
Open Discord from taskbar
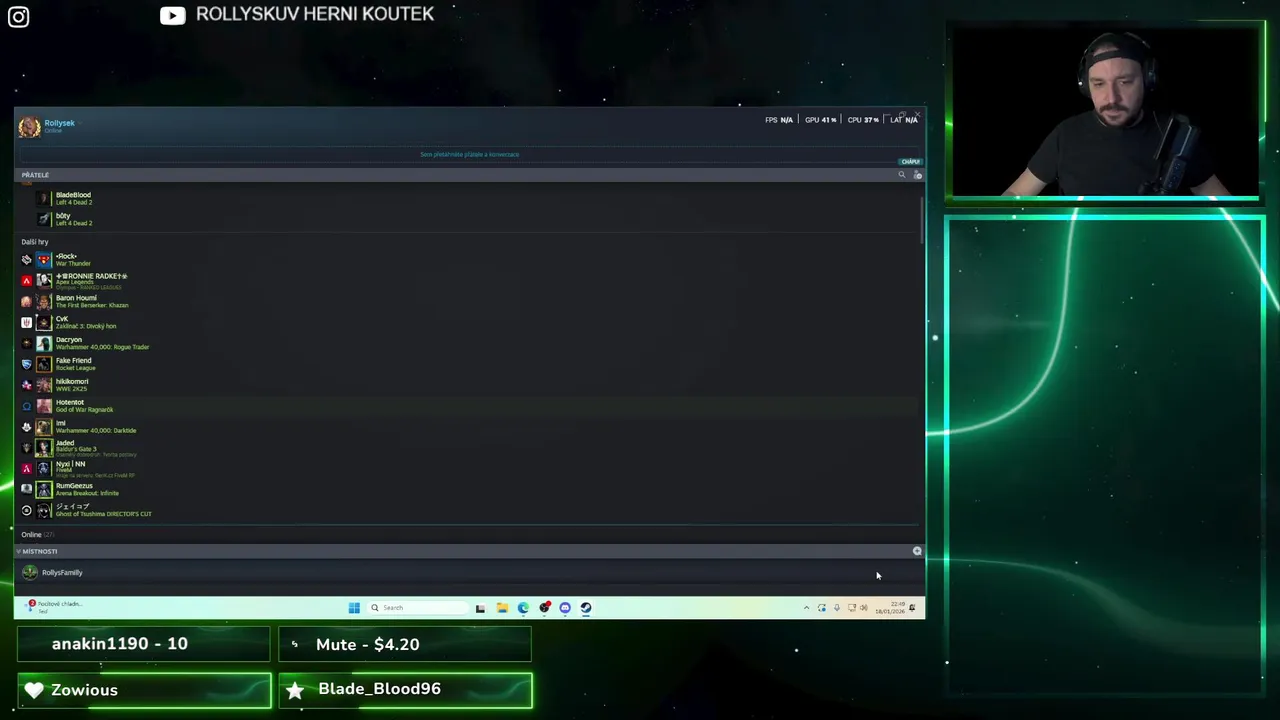[x=565, y=608]
